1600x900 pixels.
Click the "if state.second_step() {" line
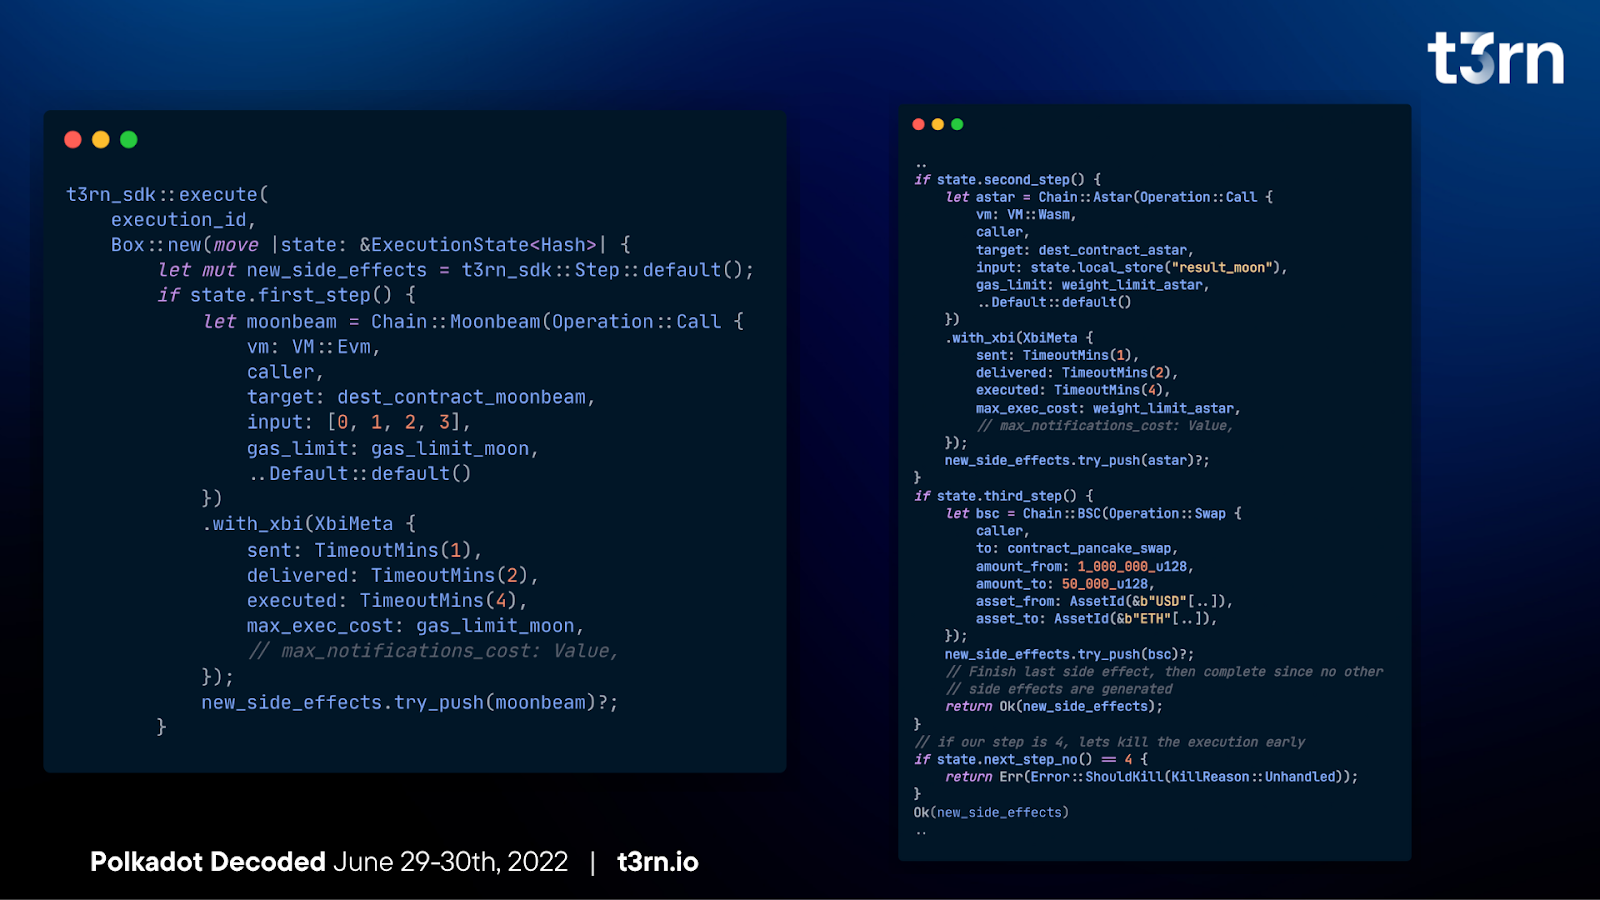pyautogui.click(x=1008, y=180)
